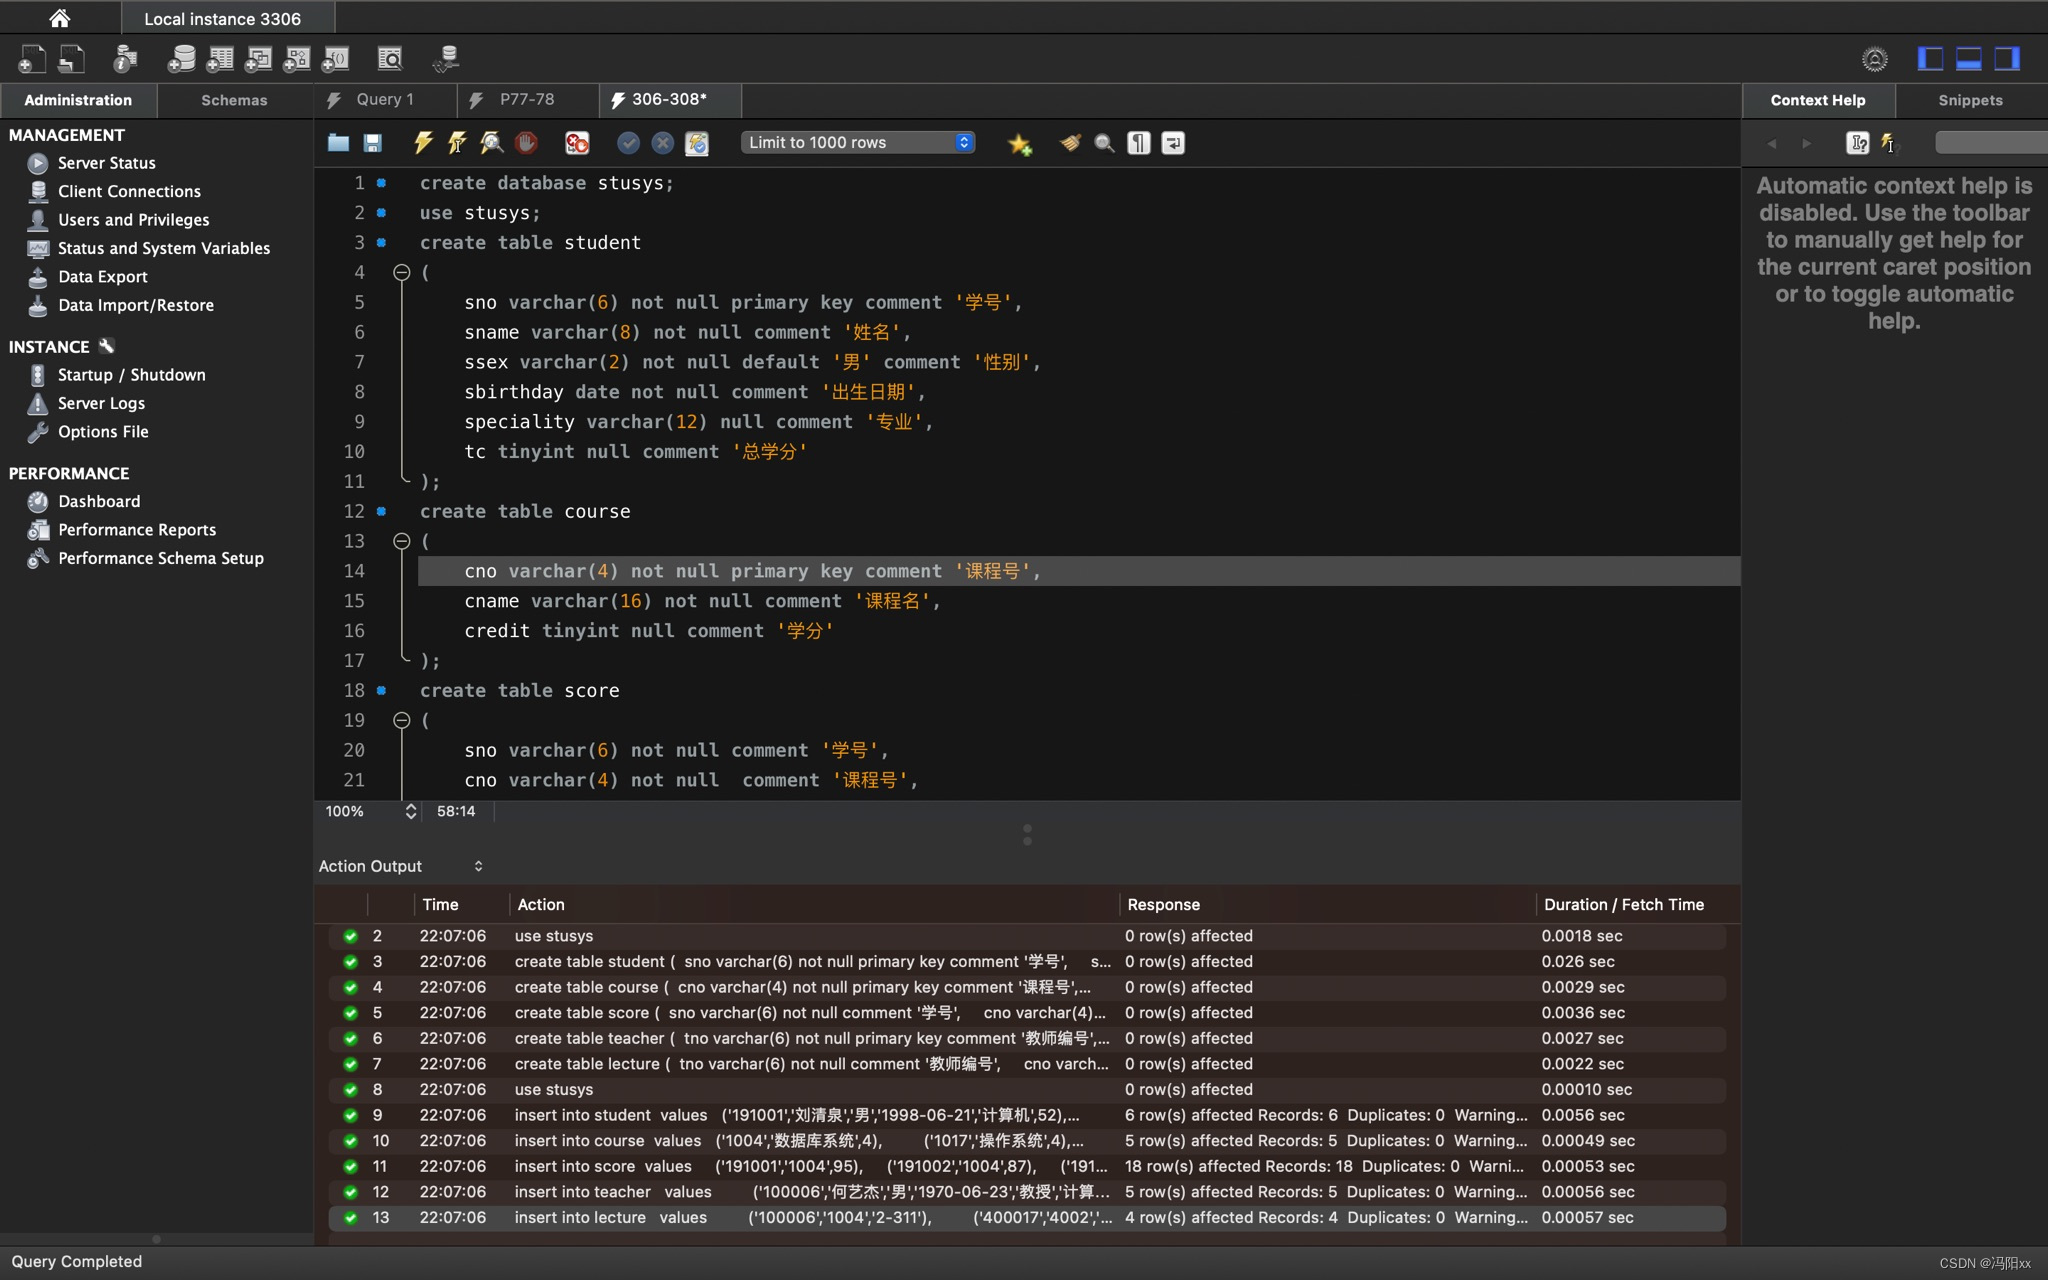Open the Action Output type dropdown
This screenshot has width=2048, height=1280.
(401, 866)
